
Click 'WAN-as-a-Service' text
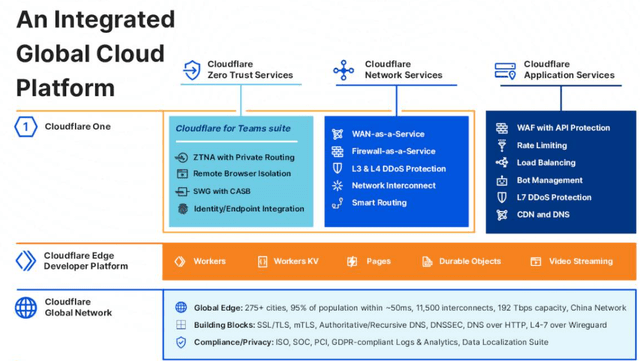tap(388, 134)
